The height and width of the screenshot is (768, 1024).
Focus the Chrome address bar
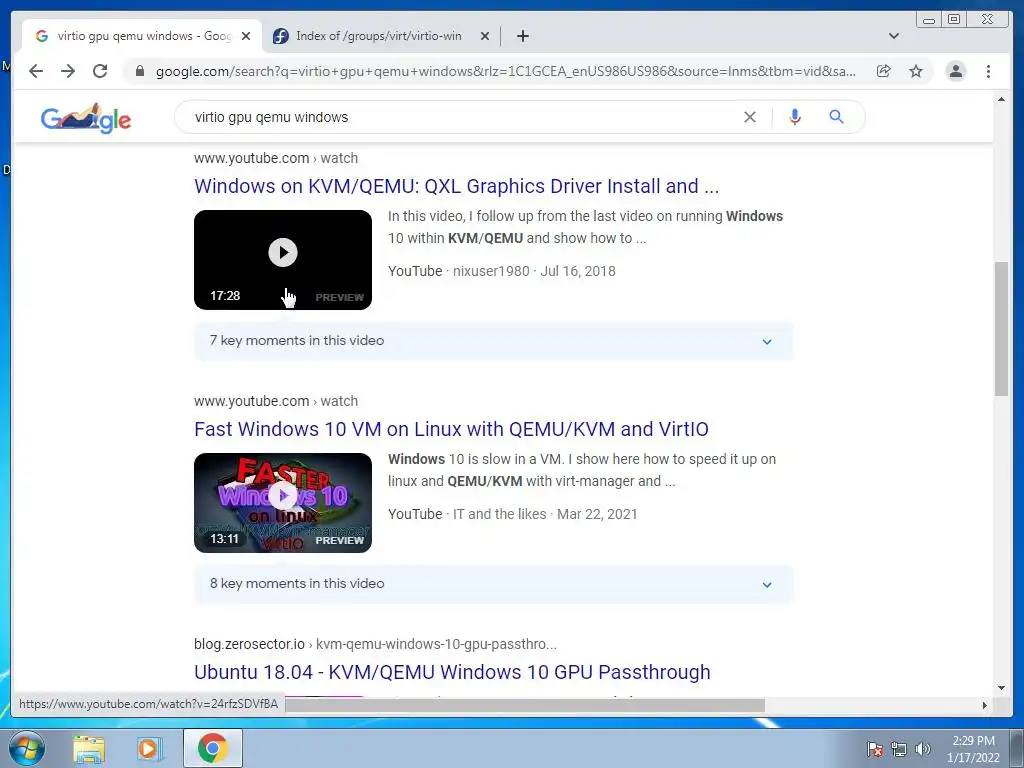pyautogui.click(x=505, y=71)
